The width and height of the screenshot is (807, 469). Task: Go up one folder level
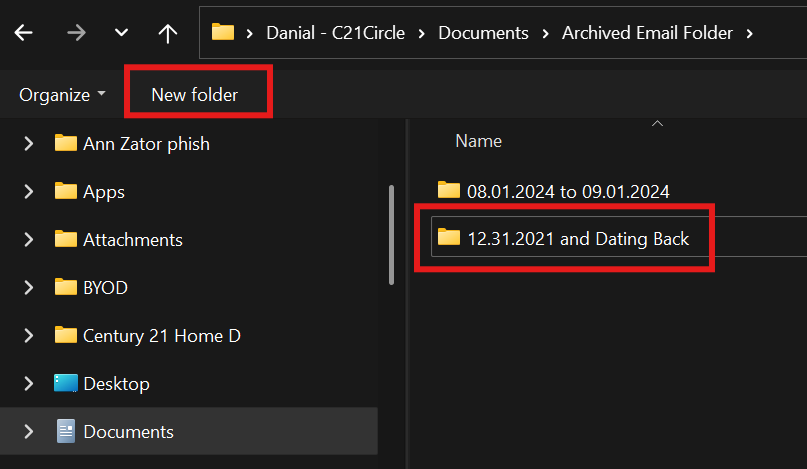(x=168, y=33)
